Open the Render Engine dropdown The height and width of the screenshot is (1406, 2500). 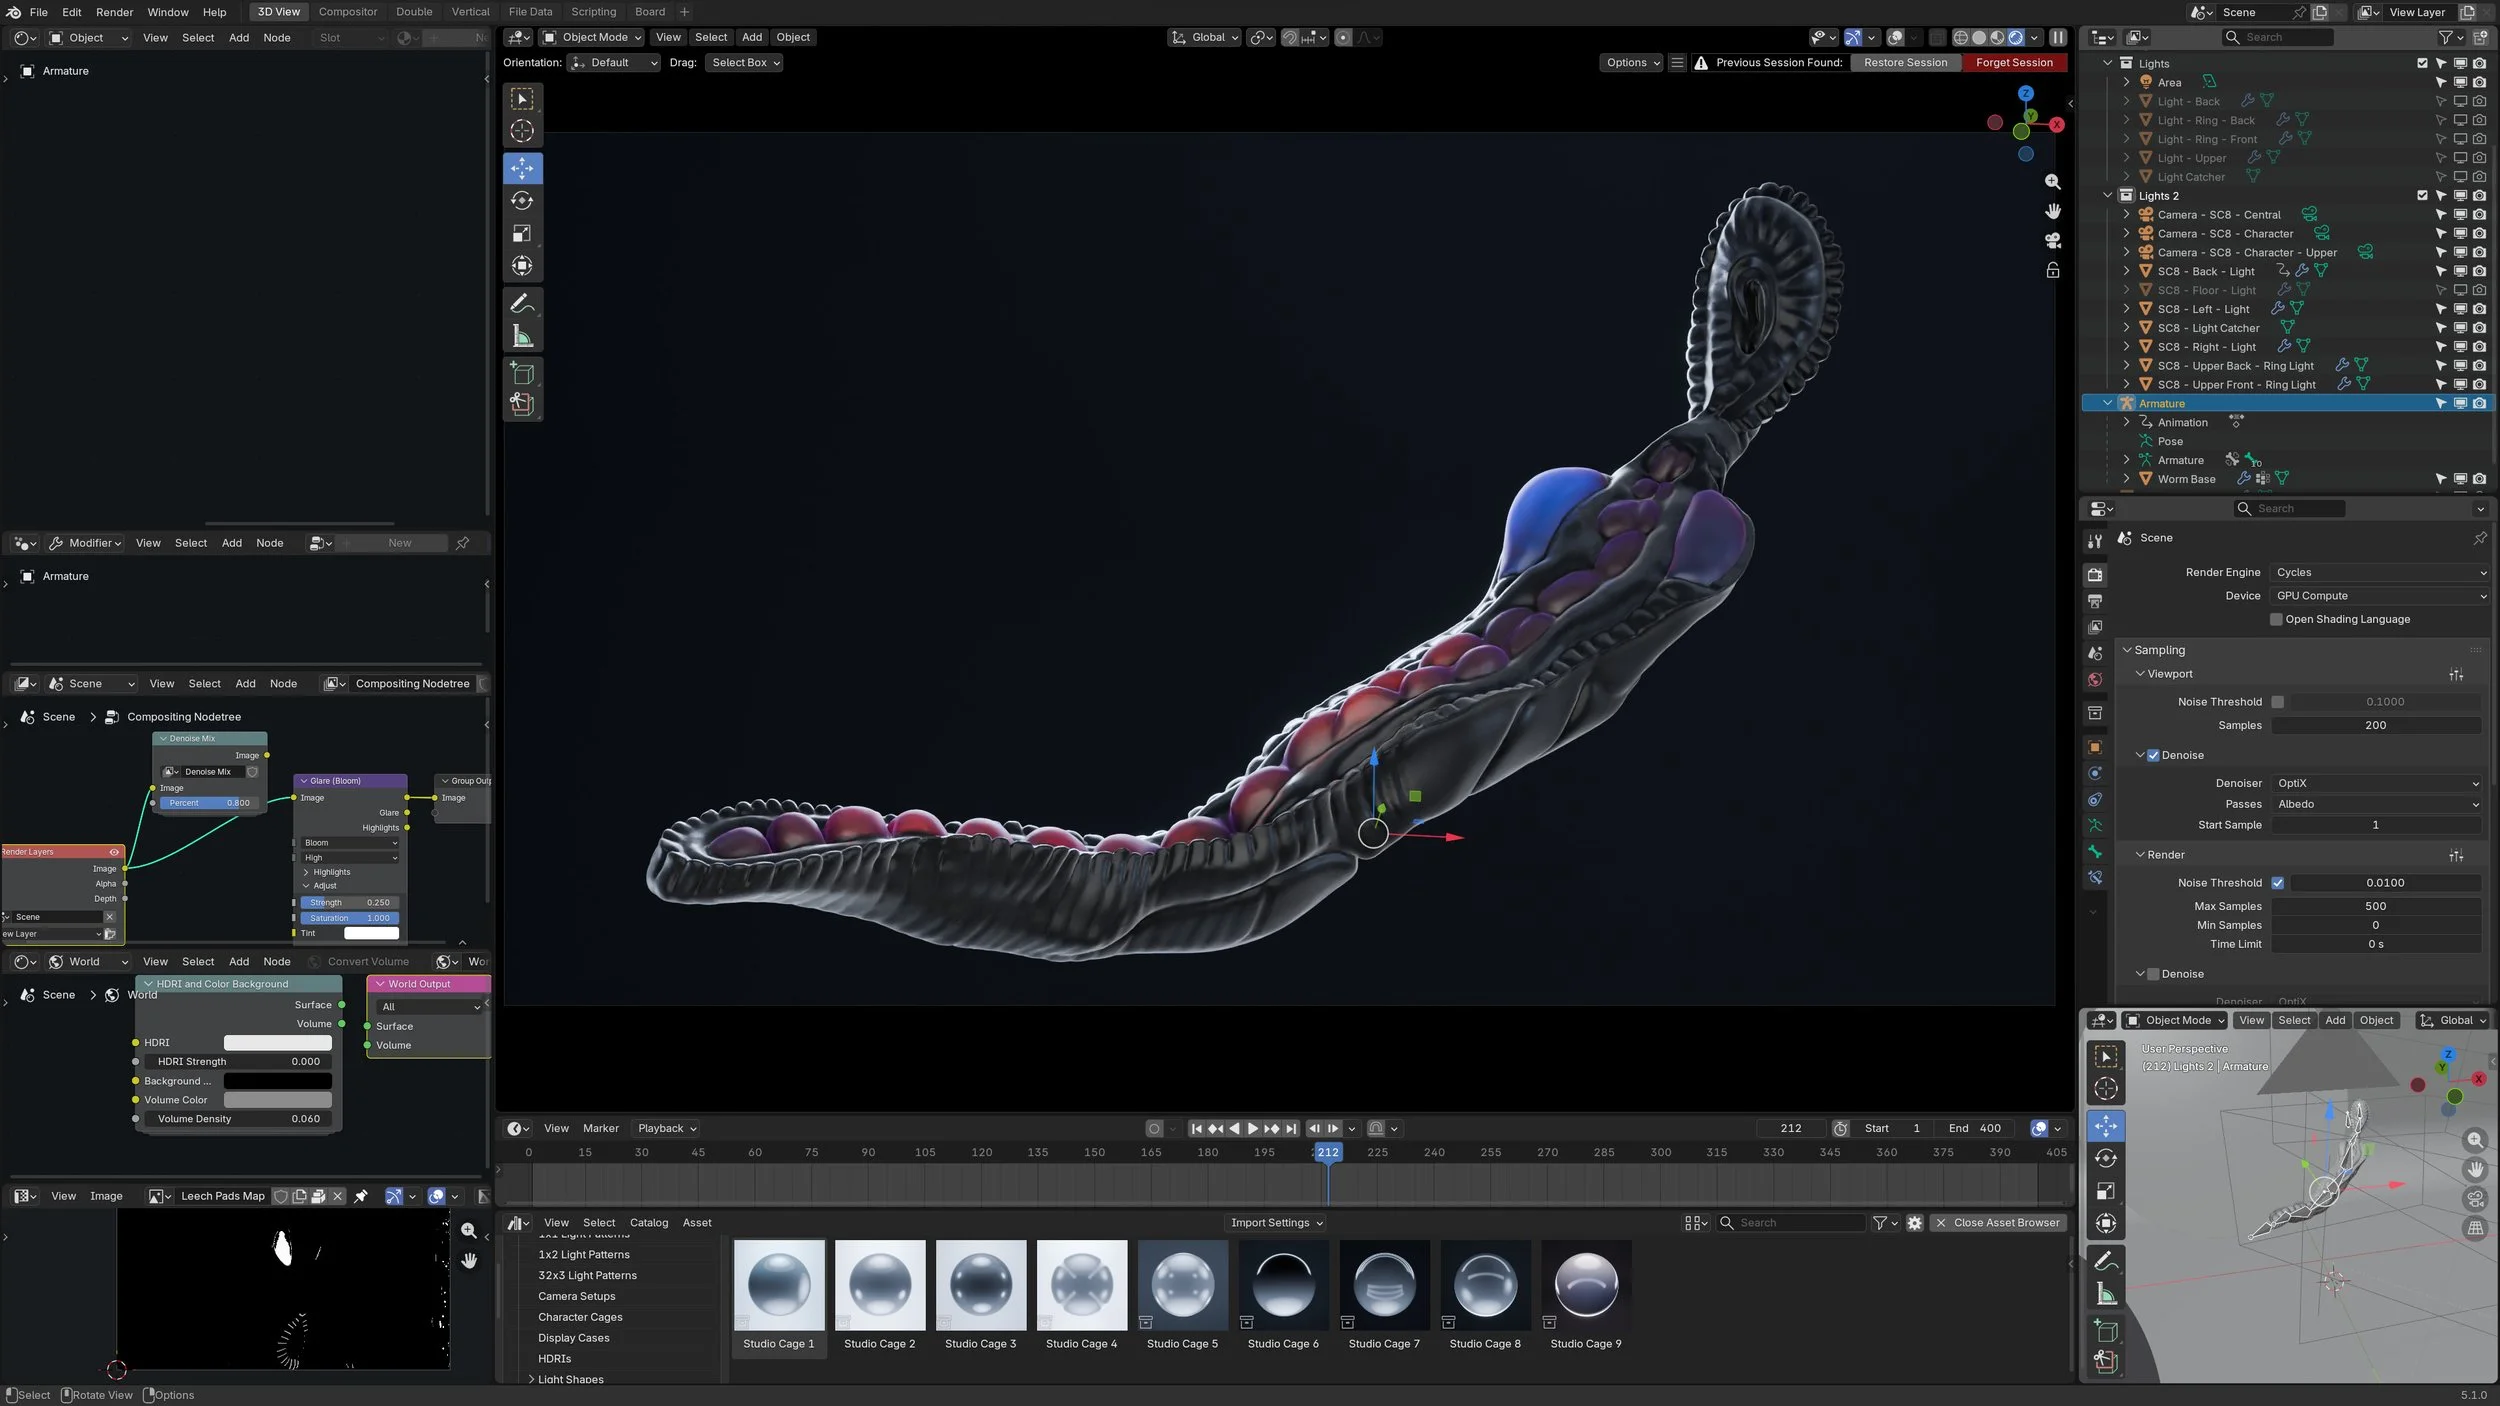2380,572
